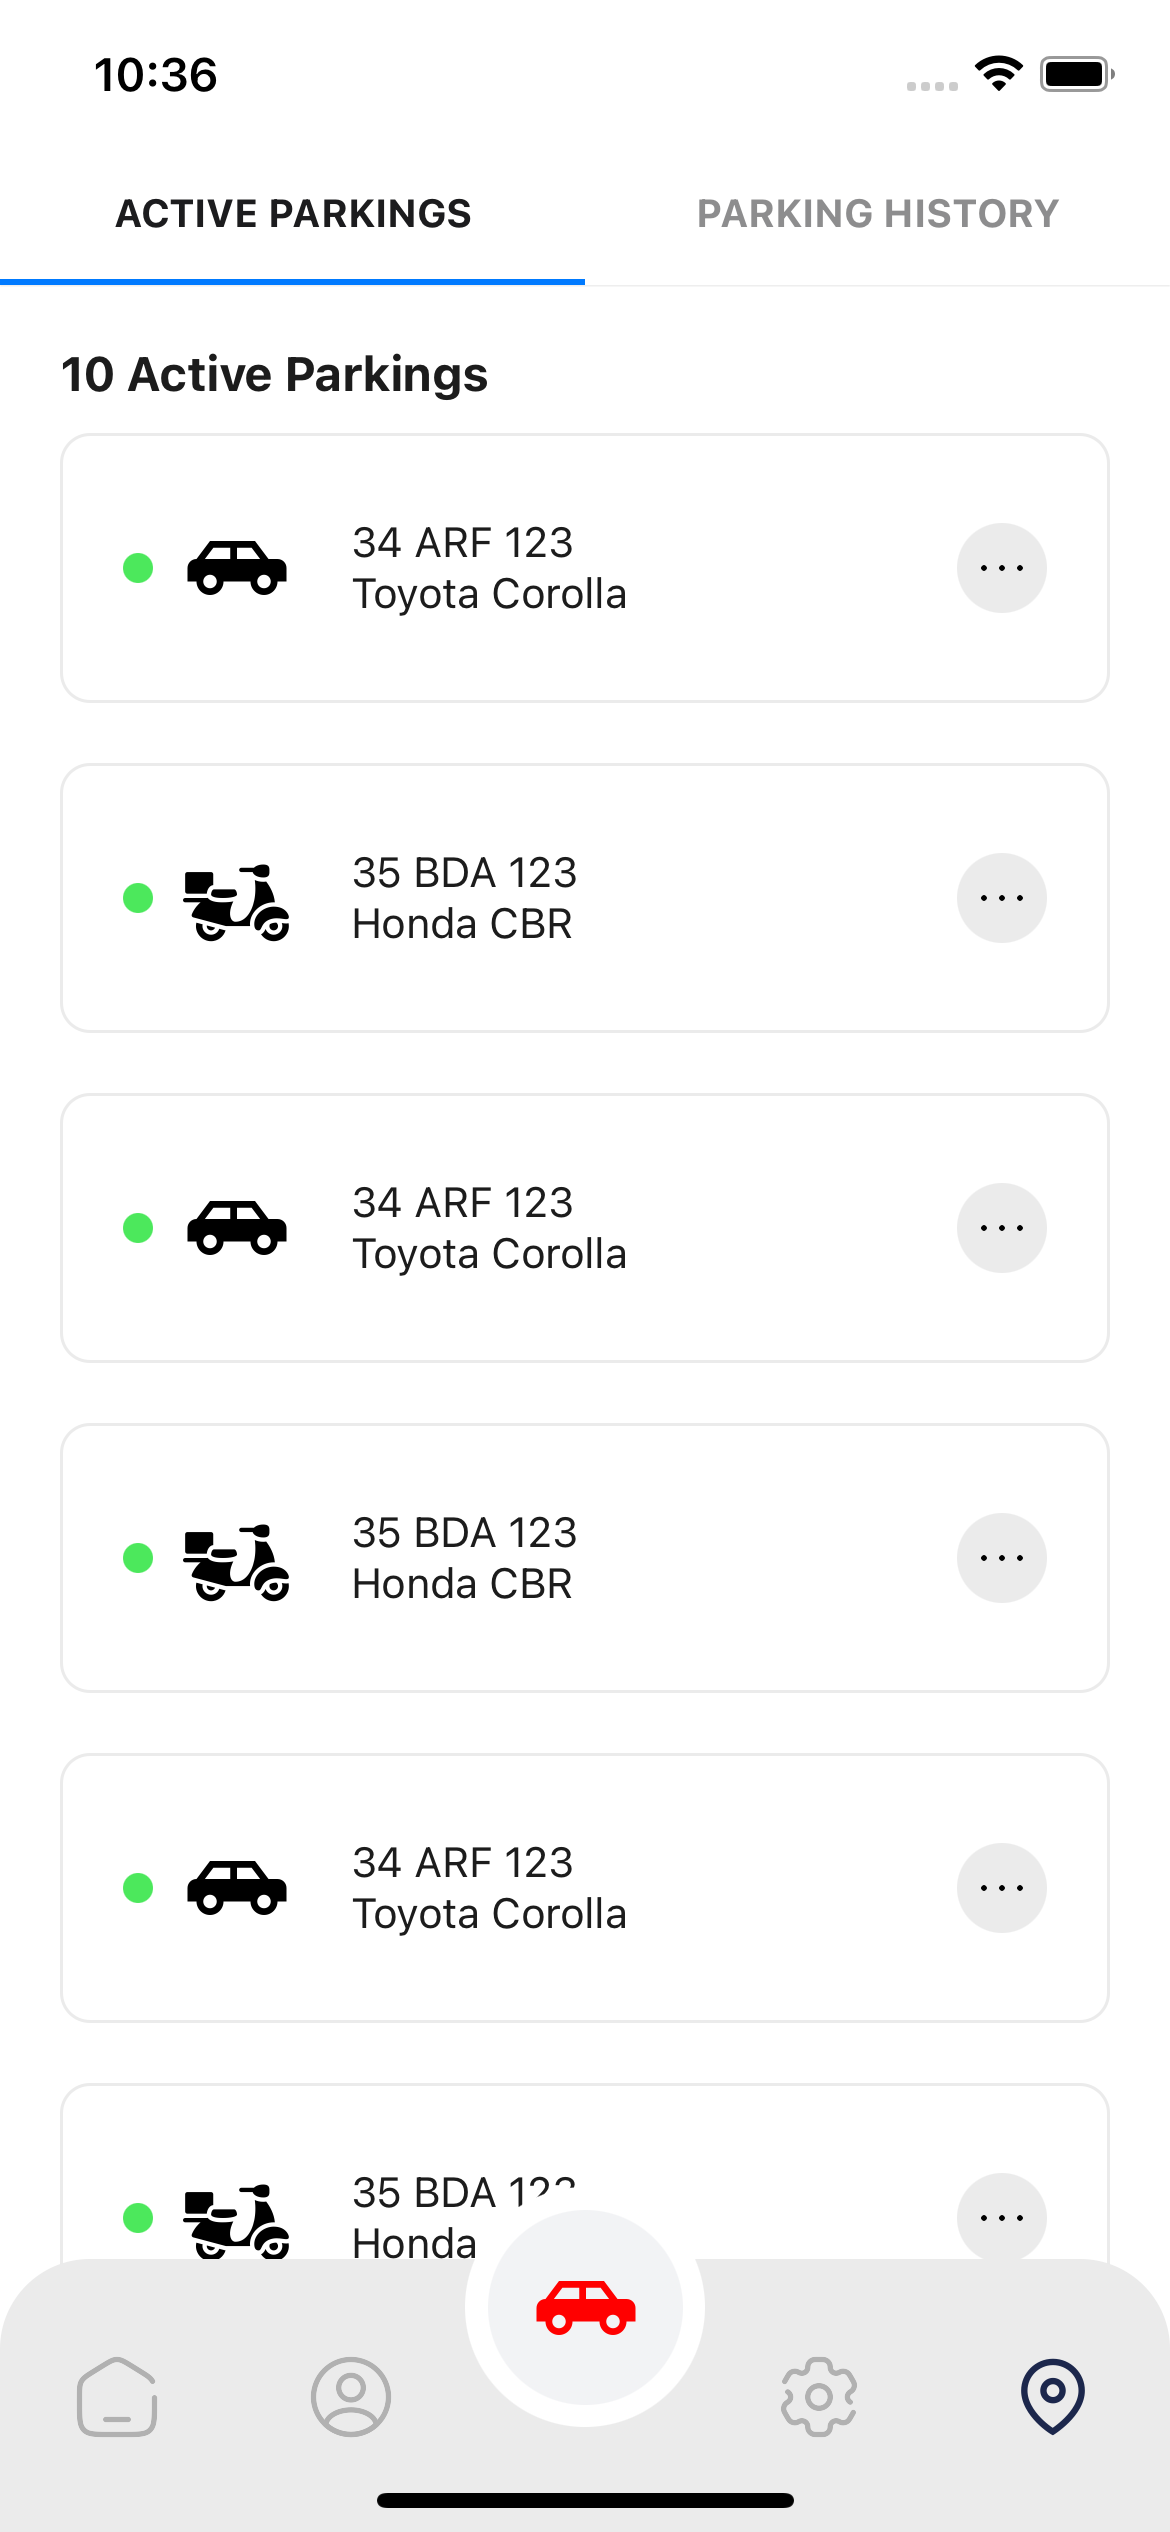
Task: Click the scooter icon of fourth parking card
Action: [237, 1561]
